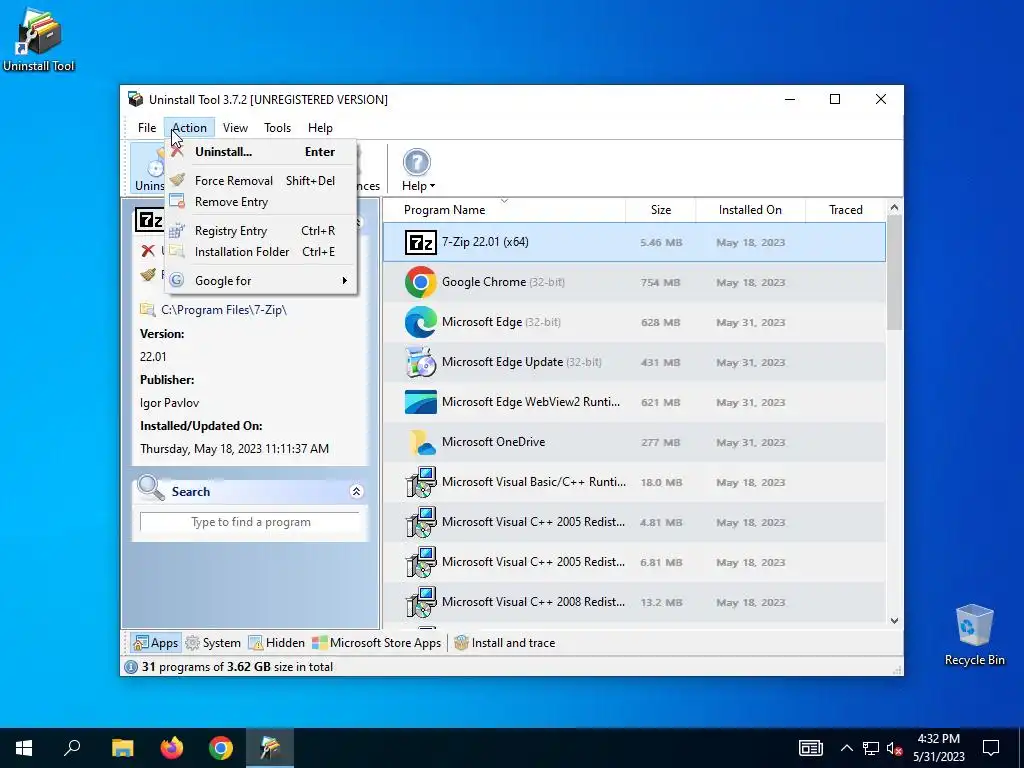Expand the Help toolbar dropdown arrow
Image resolution: width=1024 pixels, height=768 pixels.
pyautogui.click(x=432, y=186)
